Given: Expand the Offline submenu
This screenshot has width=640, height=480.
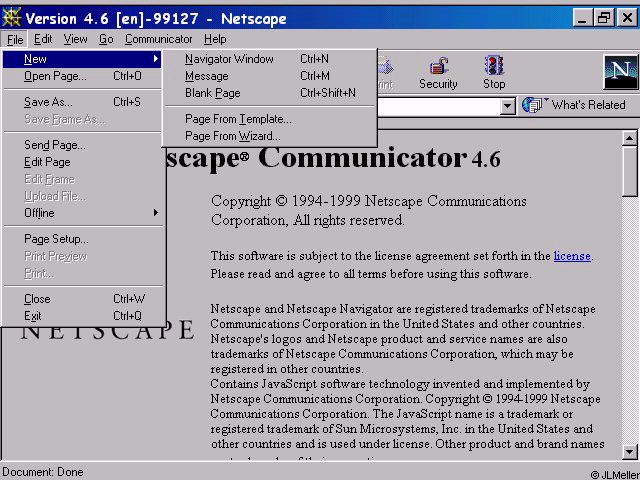Looking at the screenshot, I should point(83,213).
